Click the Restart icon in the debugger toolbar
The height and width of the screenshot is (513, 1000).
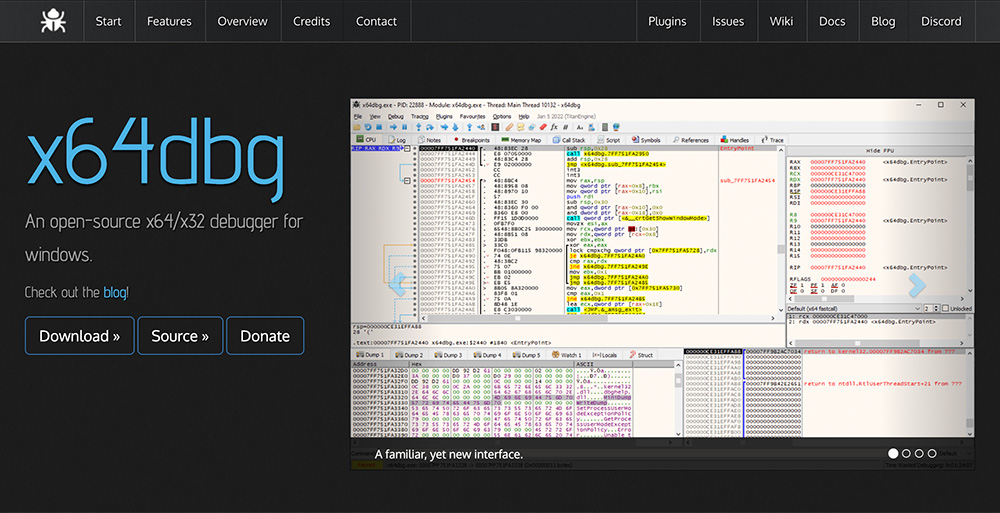[368, 128]
